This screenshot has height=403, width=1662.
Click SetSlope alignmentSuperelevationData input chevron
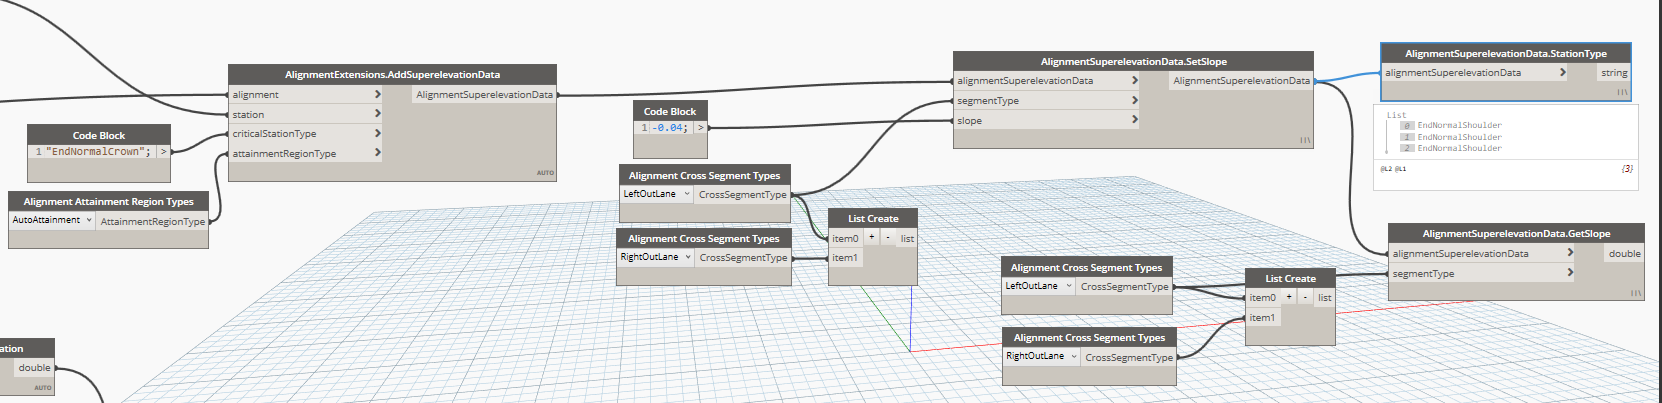coord(1134,80)
